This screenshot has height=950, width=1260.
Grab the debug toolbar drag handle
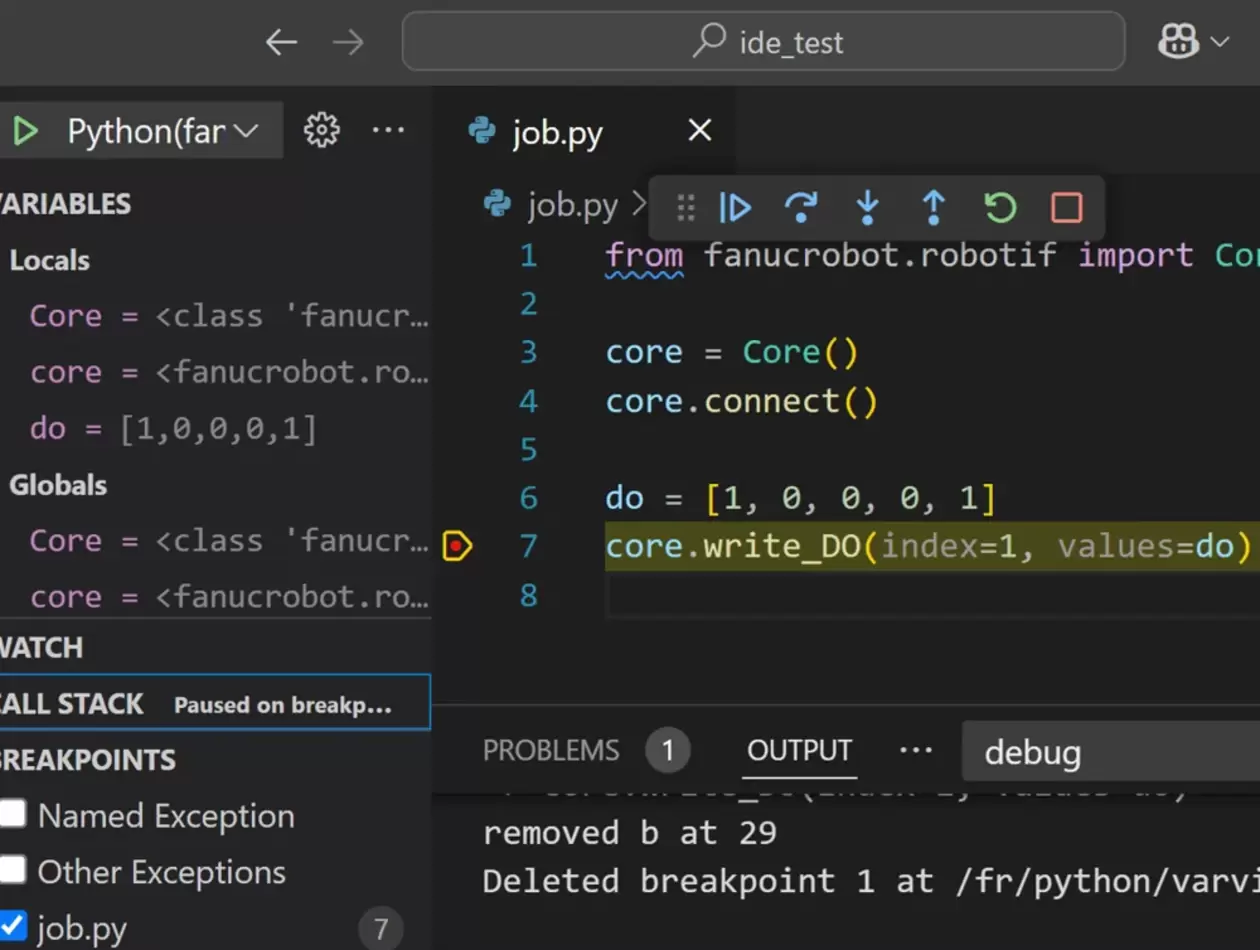(685, 207)
